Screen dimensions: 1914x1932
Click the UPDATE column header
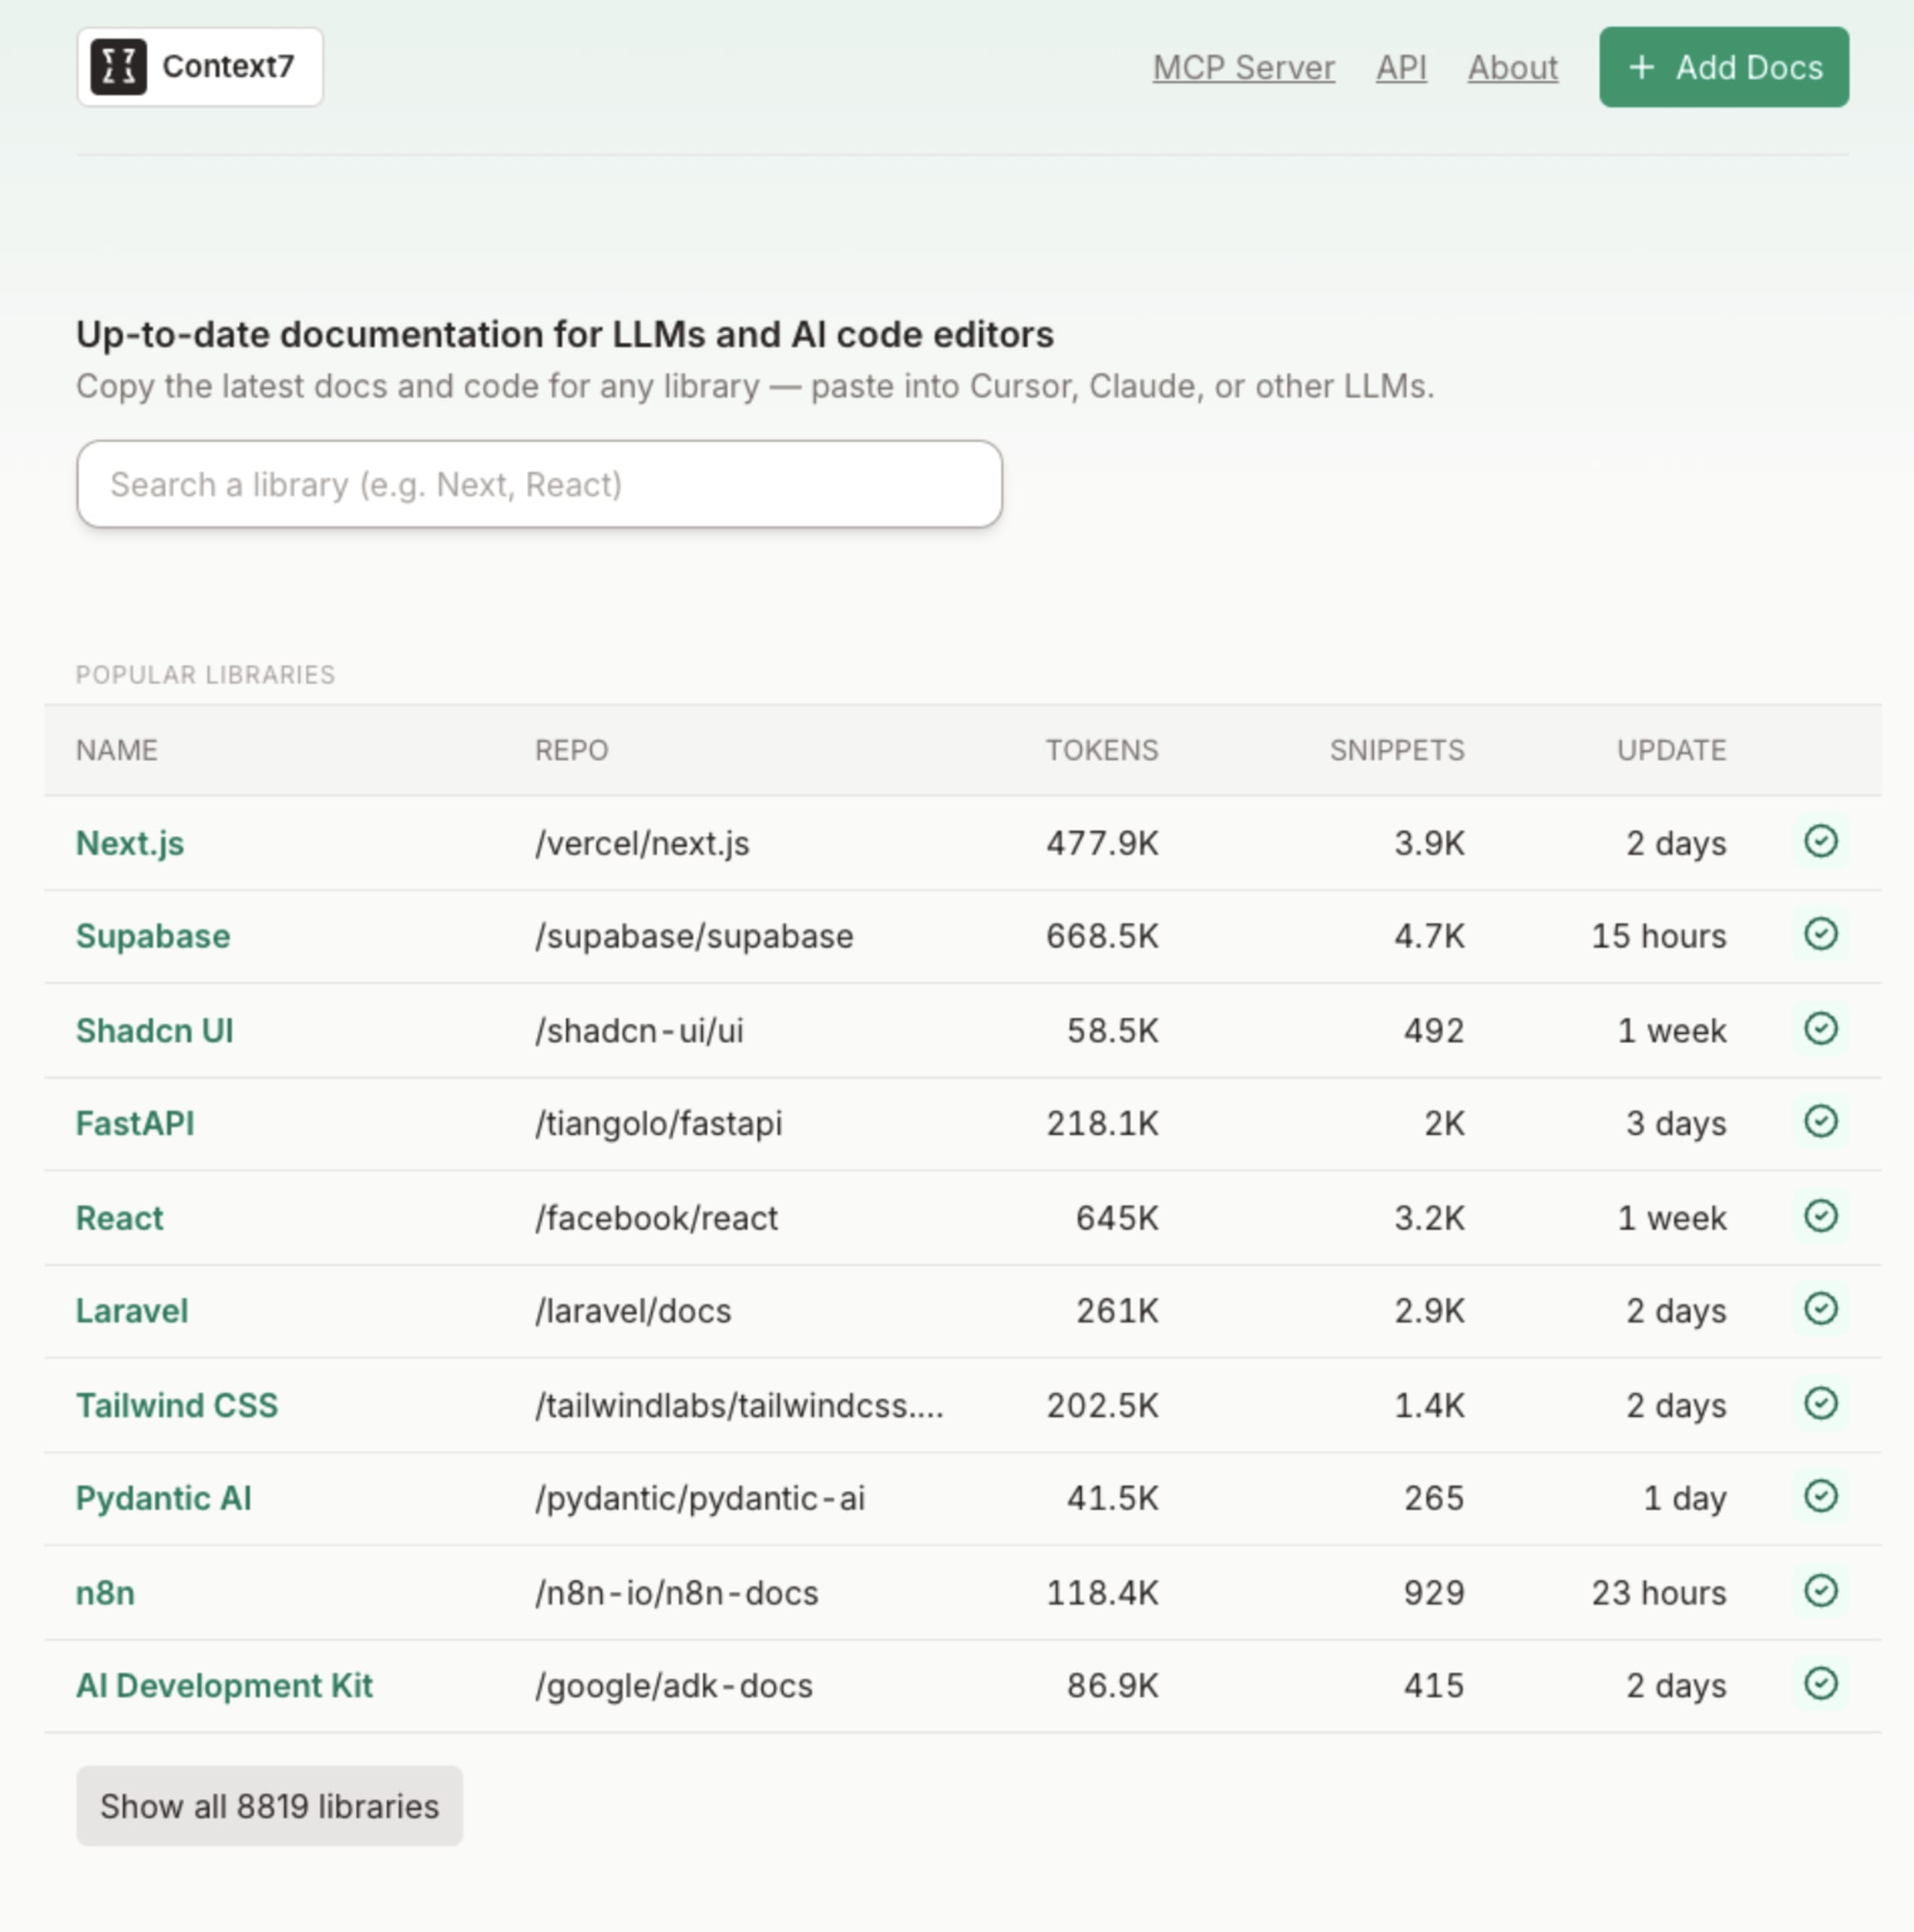pos(1672,750)
